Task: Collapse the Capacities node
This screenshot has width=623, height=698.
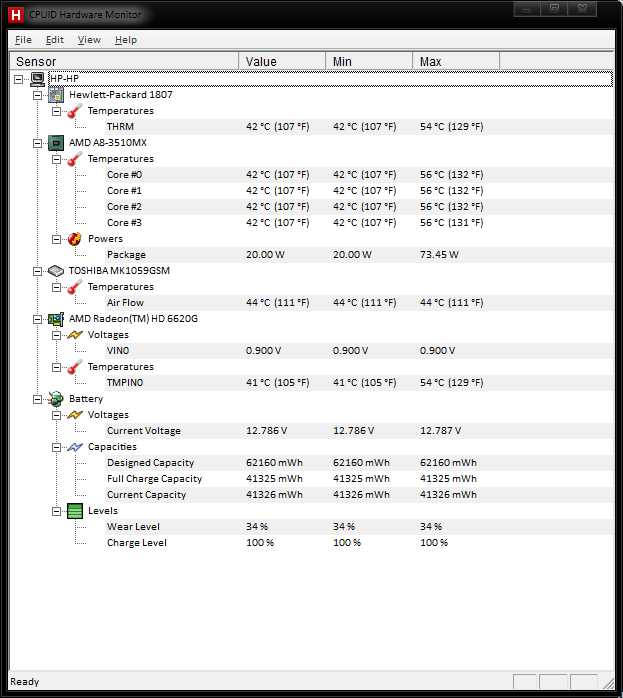Action: [57, 447]
